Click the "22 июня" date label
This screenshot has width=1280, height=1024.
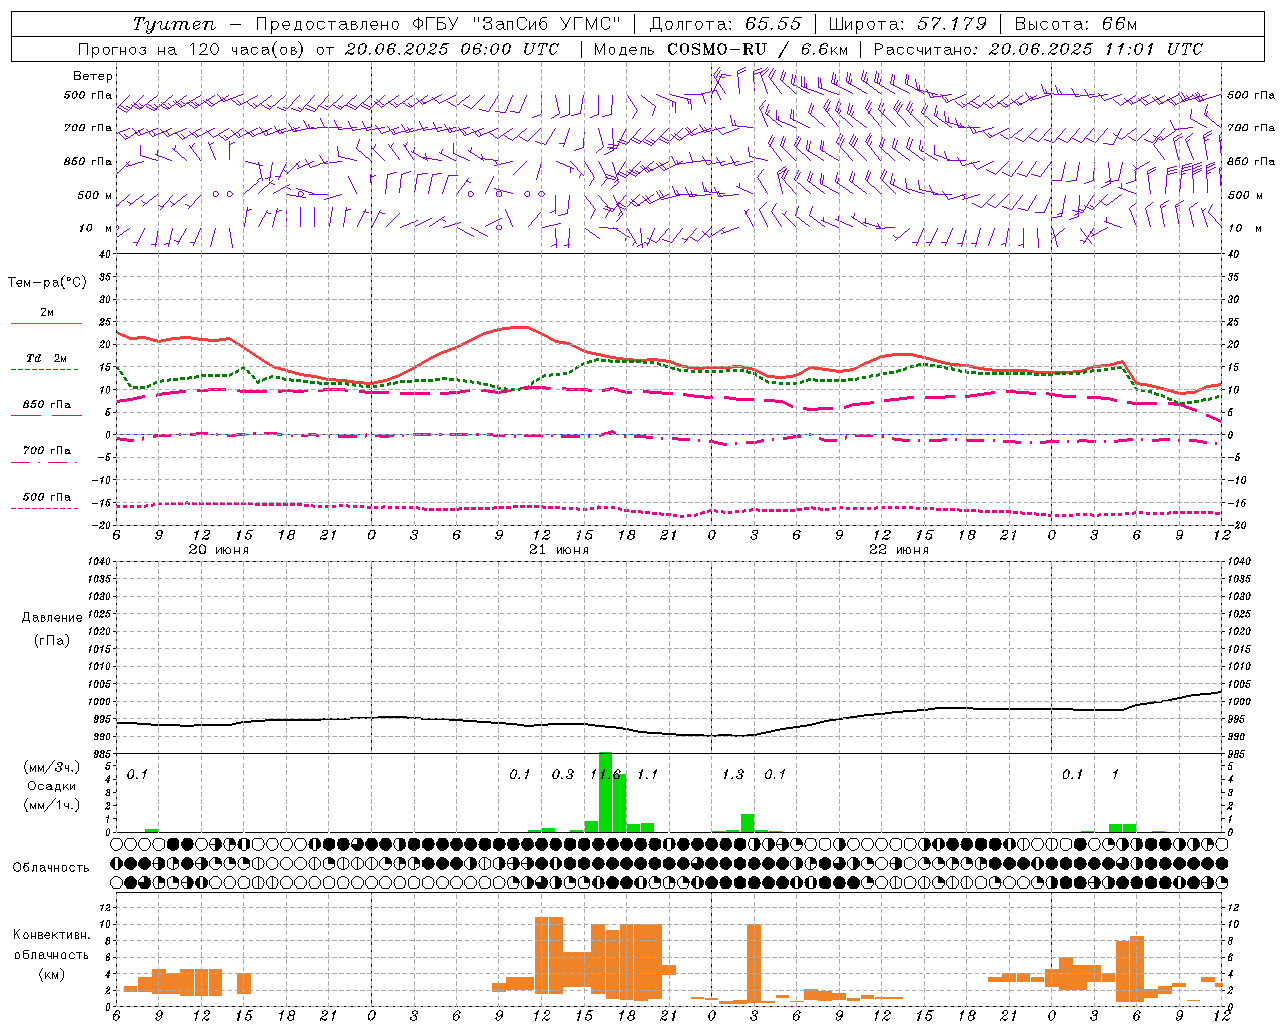click(x=899, y=550)
